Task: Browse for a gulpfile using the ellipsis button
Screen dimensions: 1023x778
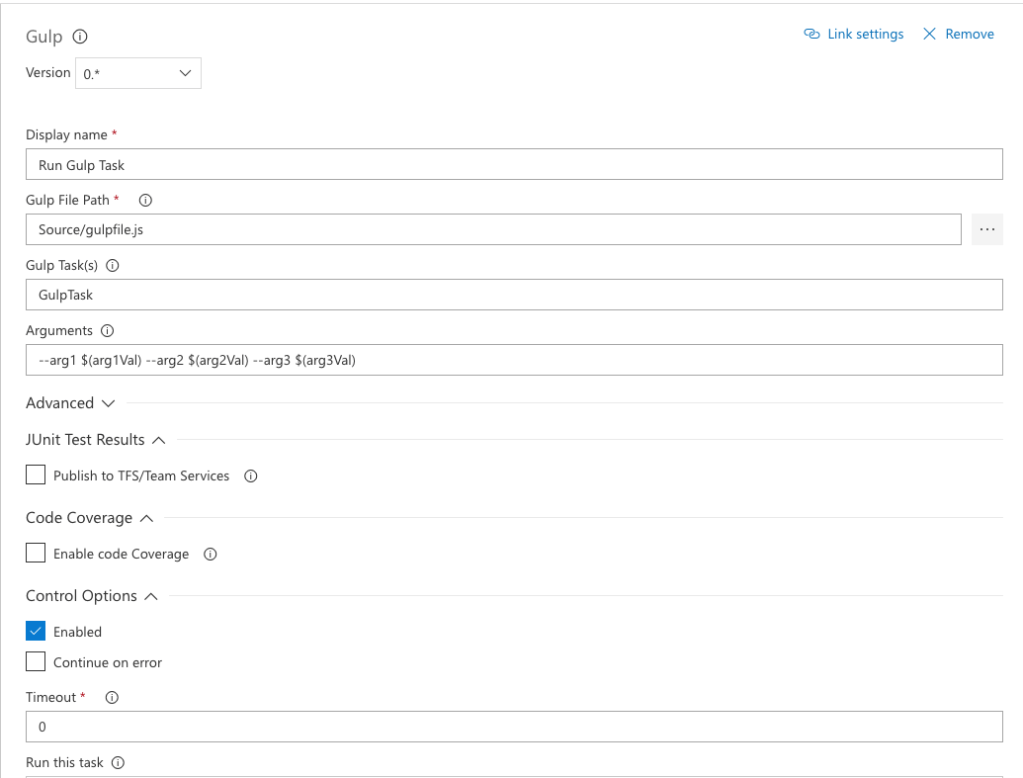Action: [x=987, y=229]
